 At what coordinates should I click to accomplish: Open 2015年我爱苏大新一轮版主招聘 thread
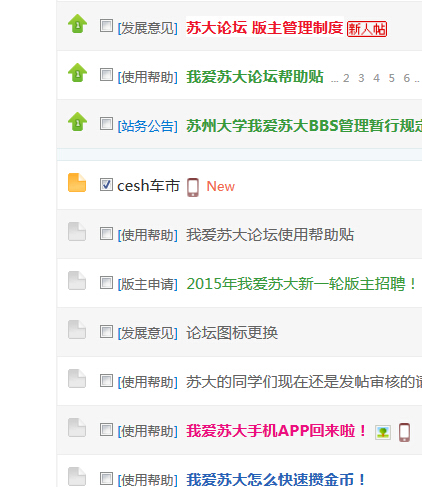click(301, 284)
